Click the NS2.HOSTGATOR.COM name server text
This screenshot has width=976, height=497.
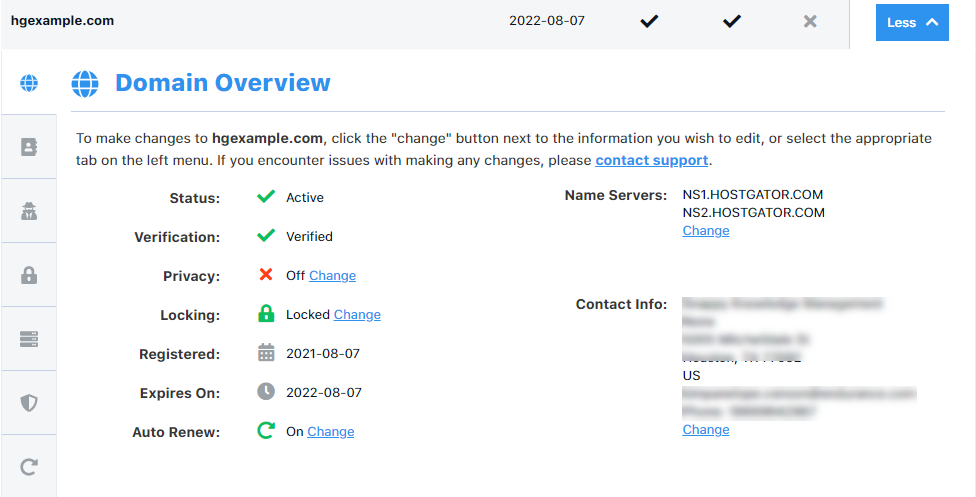coord(754,212)
